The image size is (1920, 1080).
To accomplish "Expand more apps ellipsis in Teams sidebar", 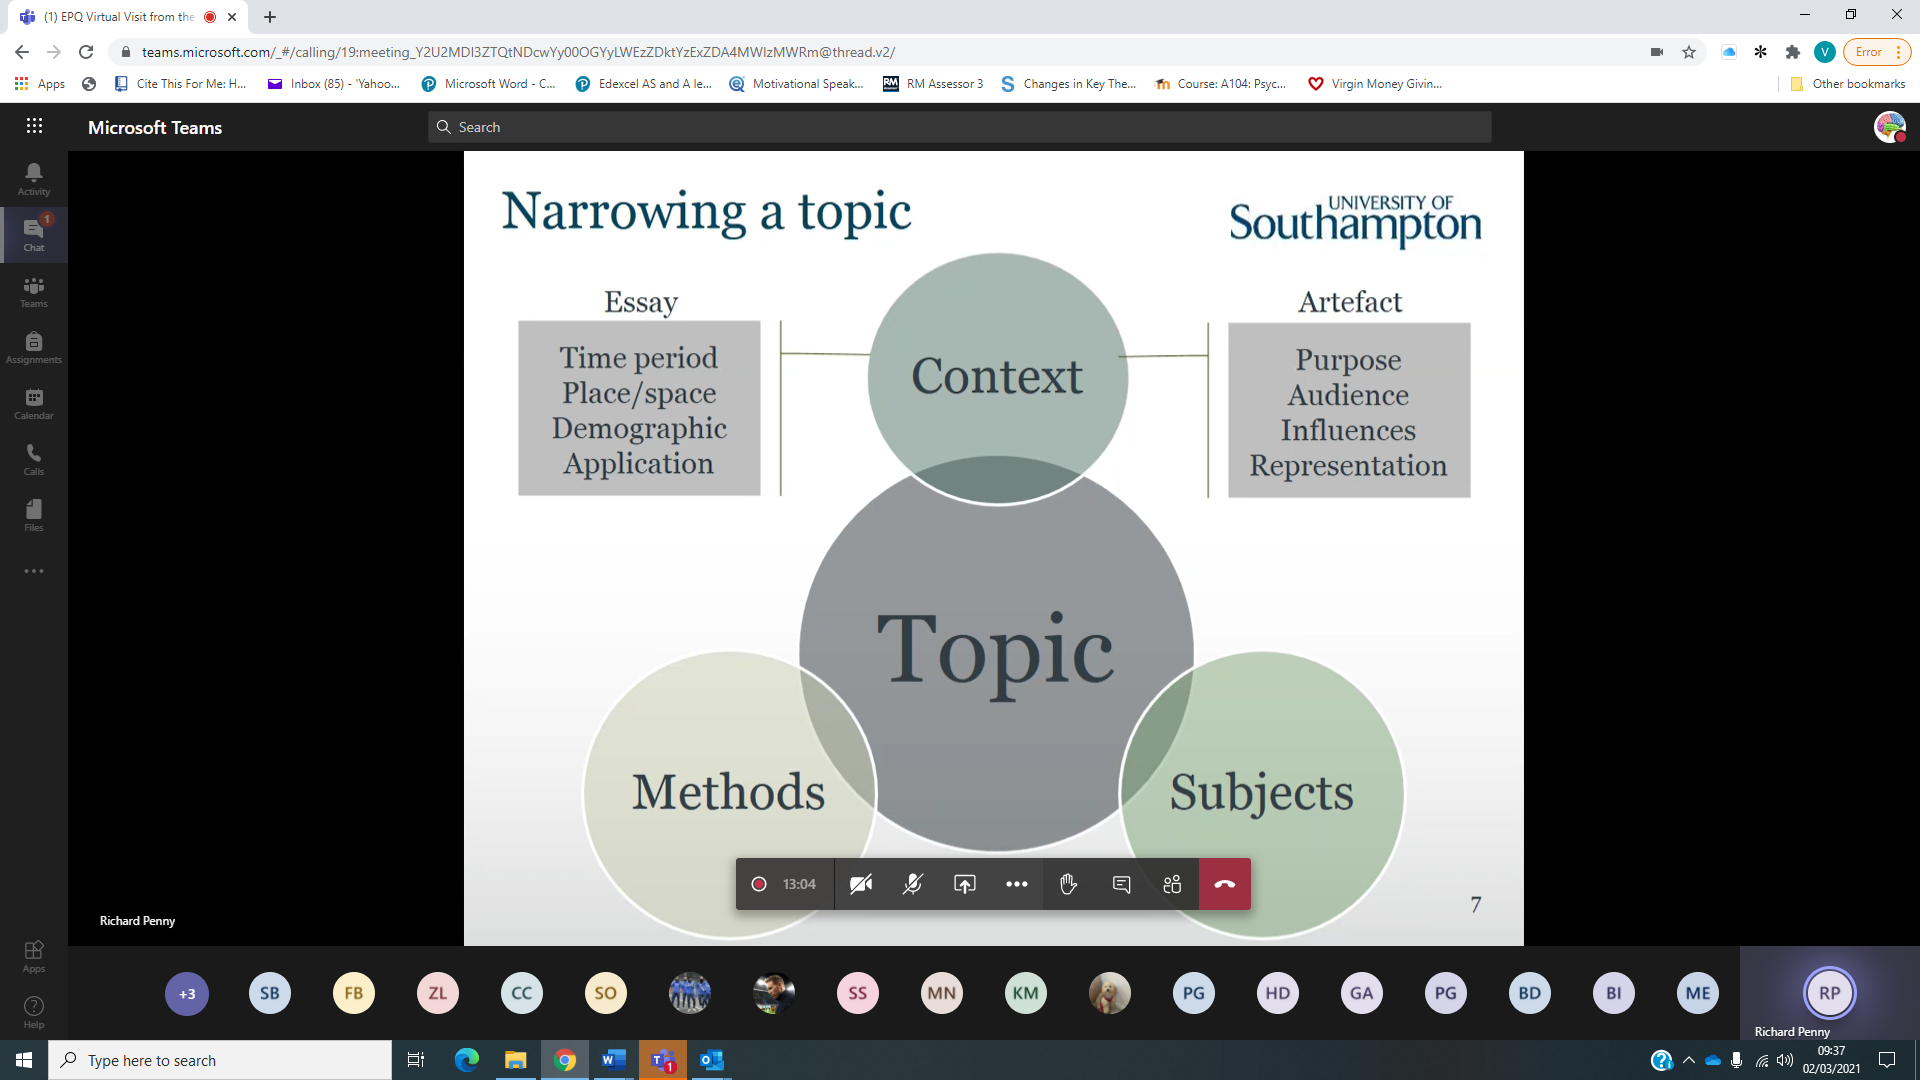I will 34,571.
